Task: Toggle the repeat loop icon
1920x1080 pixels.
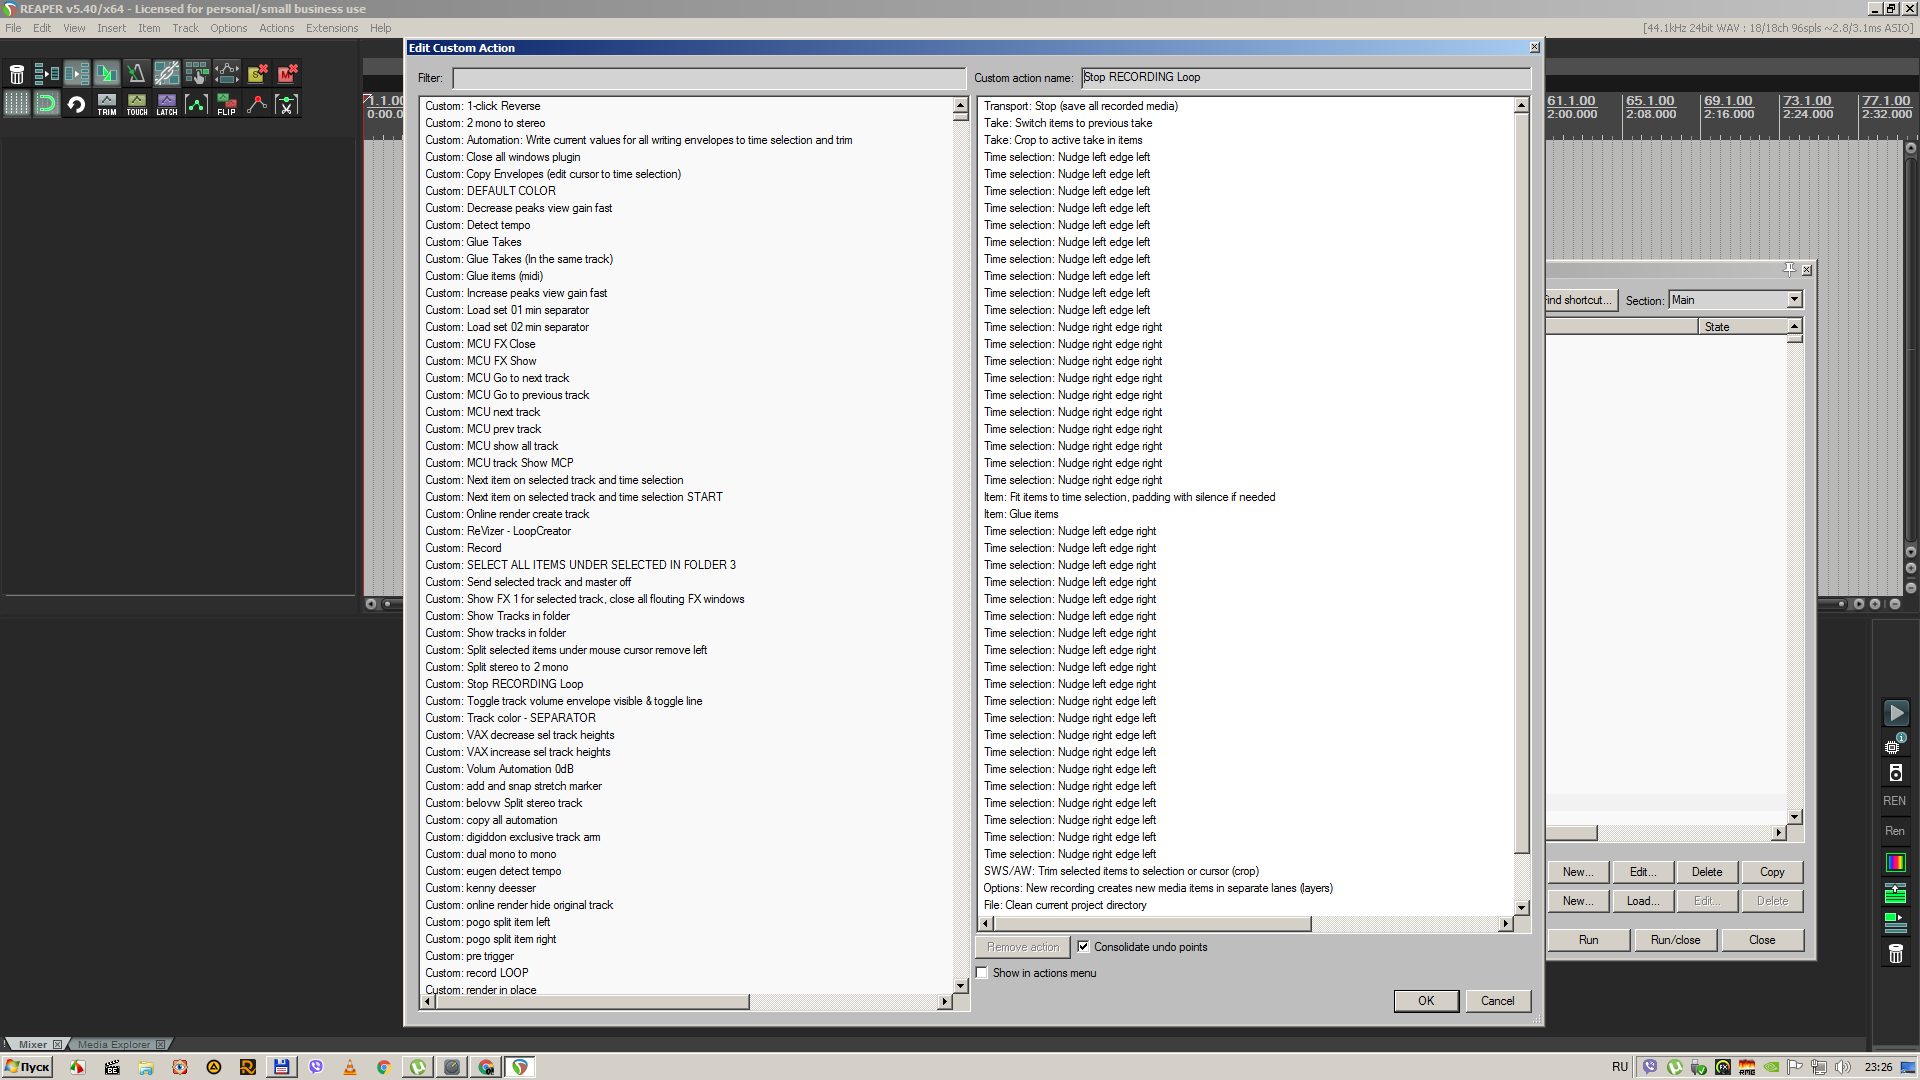Action: pyautogui.click(x=76, y=104)
